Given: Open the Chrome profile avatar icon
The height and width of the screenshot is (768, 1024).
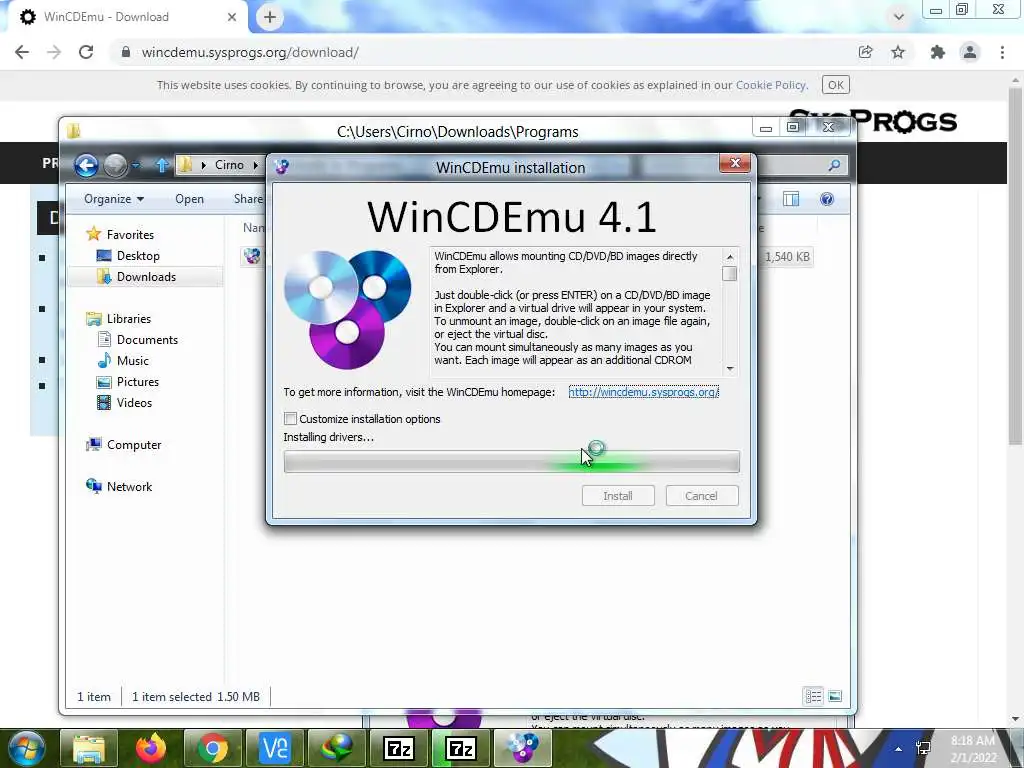Looking at the screenshot, I should 970,52.
